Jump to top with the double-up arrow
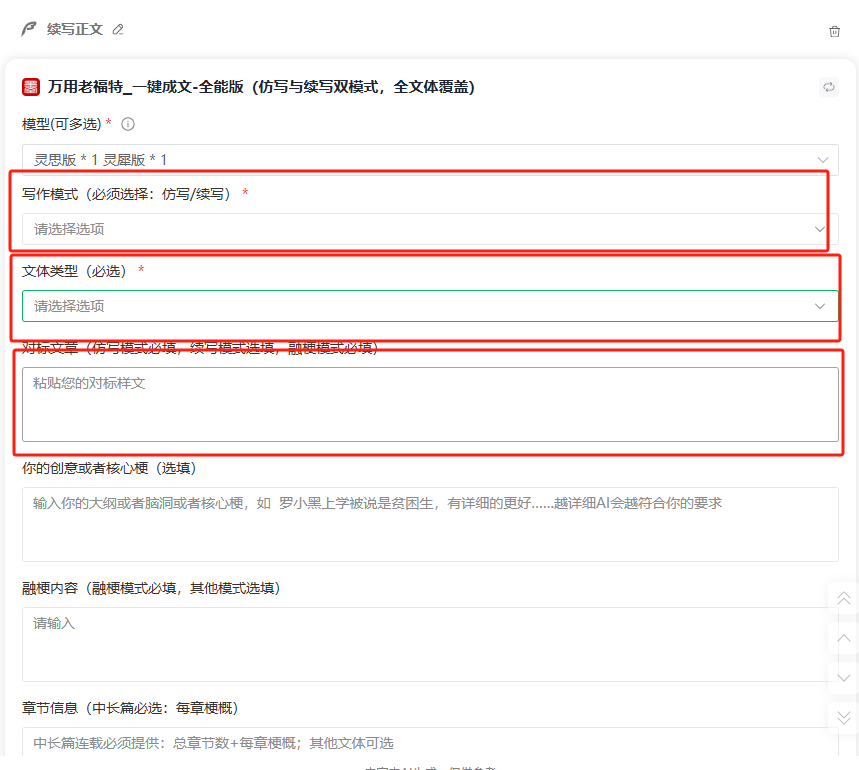Viewport: 859px width, 770px height. click(x=844, y=598)
